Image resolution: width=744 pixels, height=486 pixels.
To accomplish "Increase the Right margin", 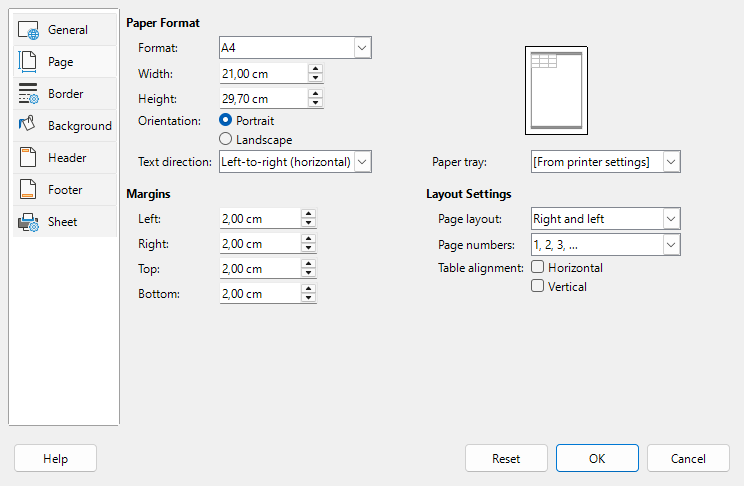I will (x=308, y=239).
